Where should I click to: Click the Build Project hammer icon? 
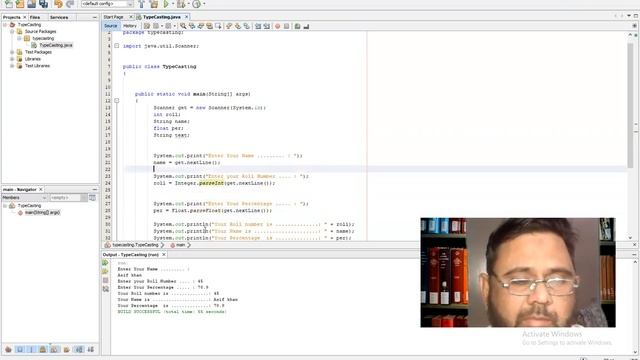[x=142, y=4]
